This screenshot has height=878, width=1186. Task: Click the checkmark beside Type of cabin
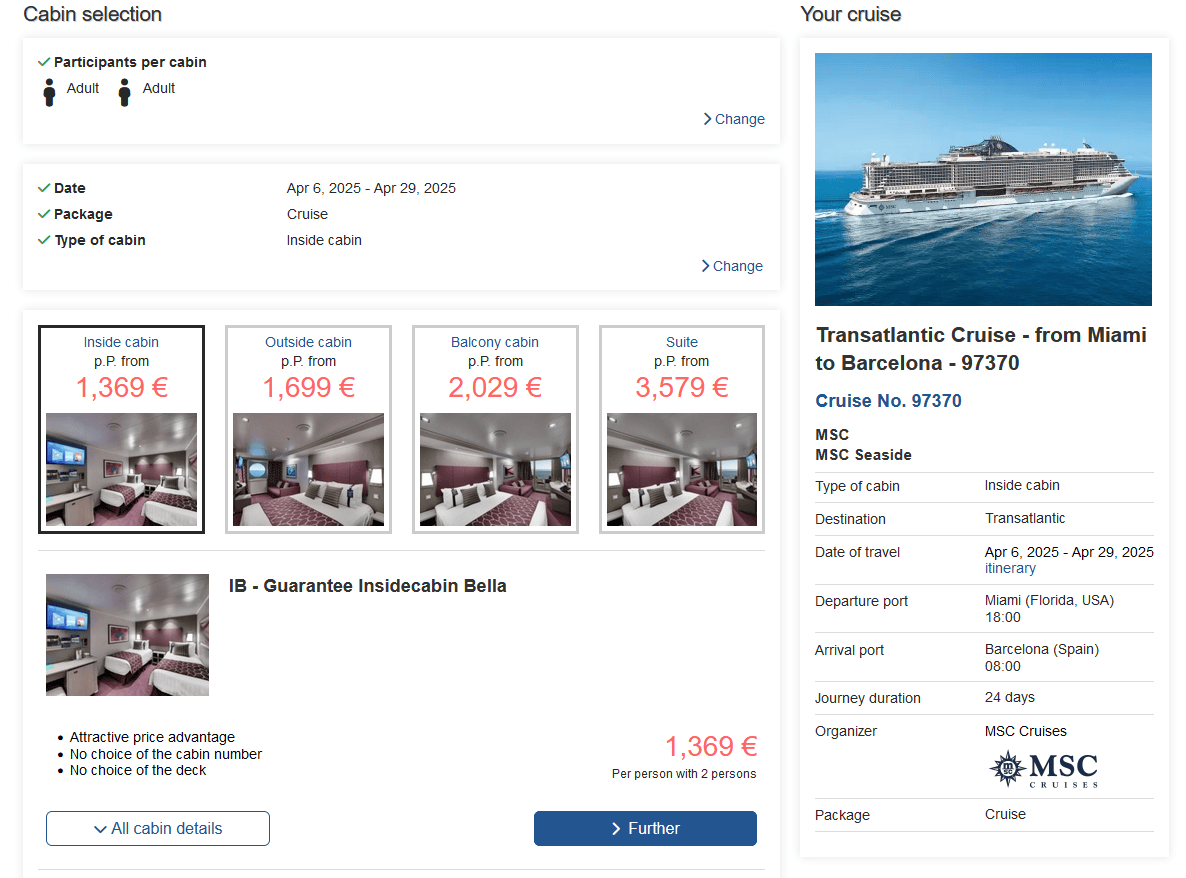pos(44,240)
